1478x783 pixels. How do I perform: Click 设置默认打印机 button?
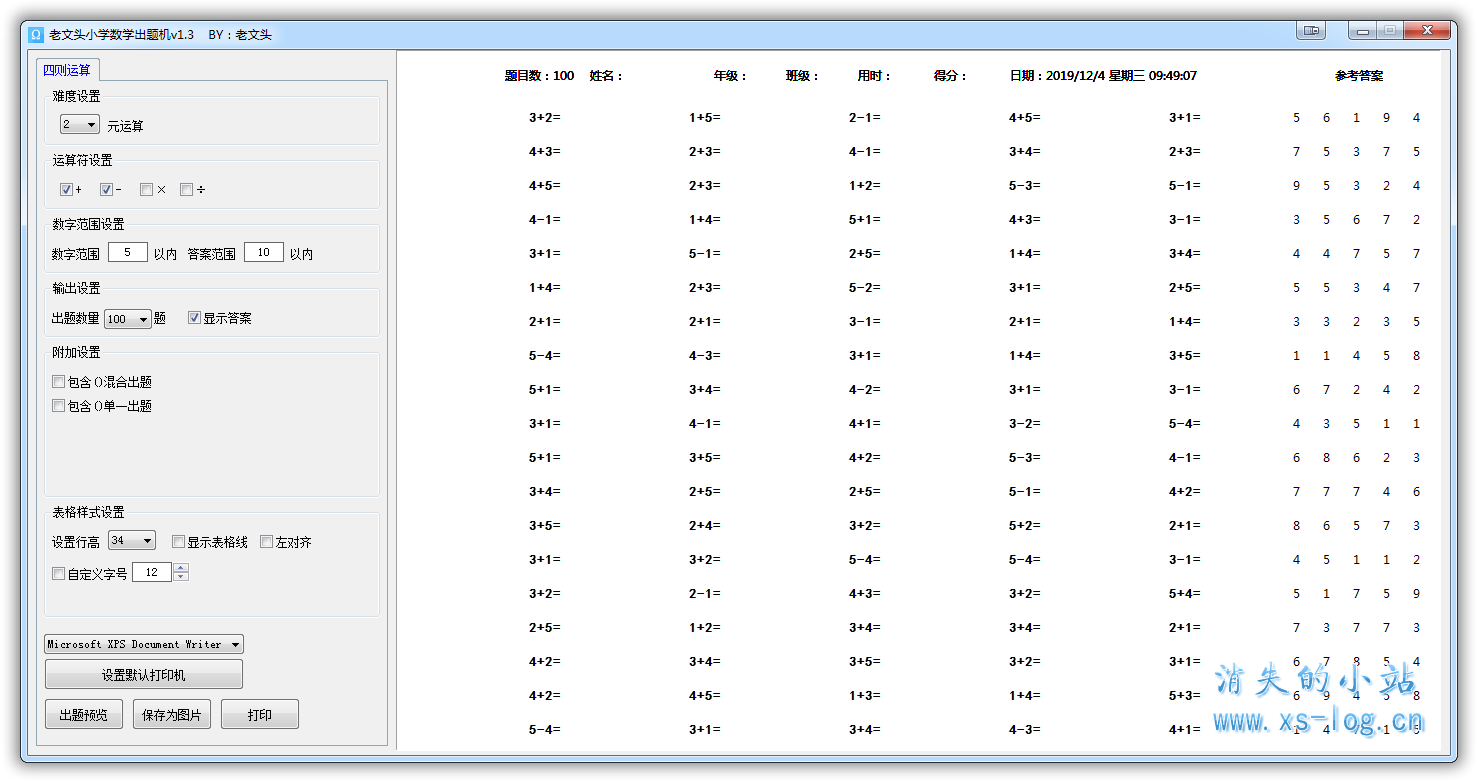click(144, 675)
